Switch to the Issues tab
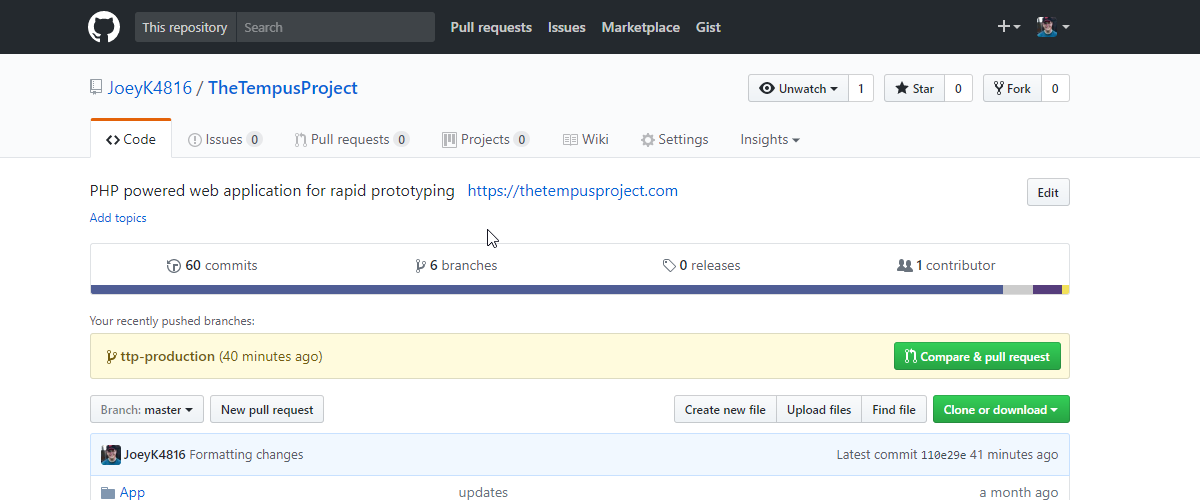 (225, 140)
